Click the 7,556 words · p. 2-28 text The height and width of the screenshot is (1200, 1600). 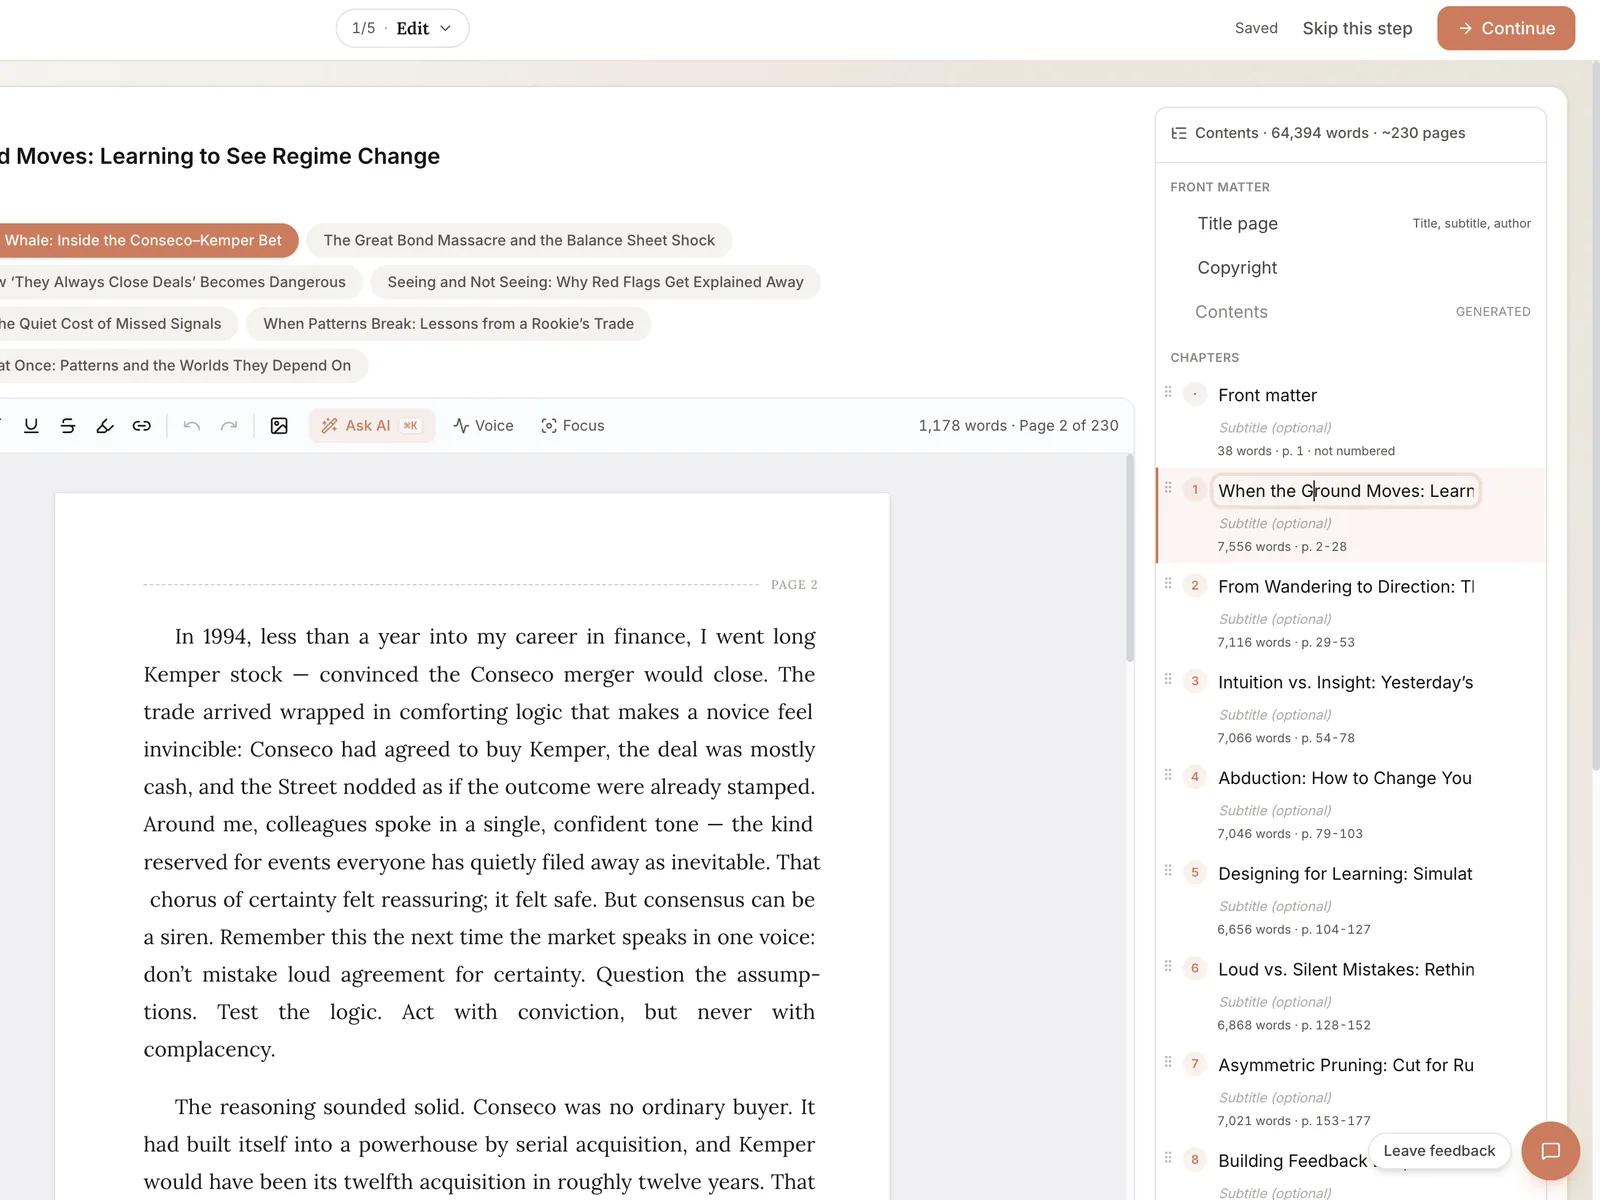tap(1281, 547)
